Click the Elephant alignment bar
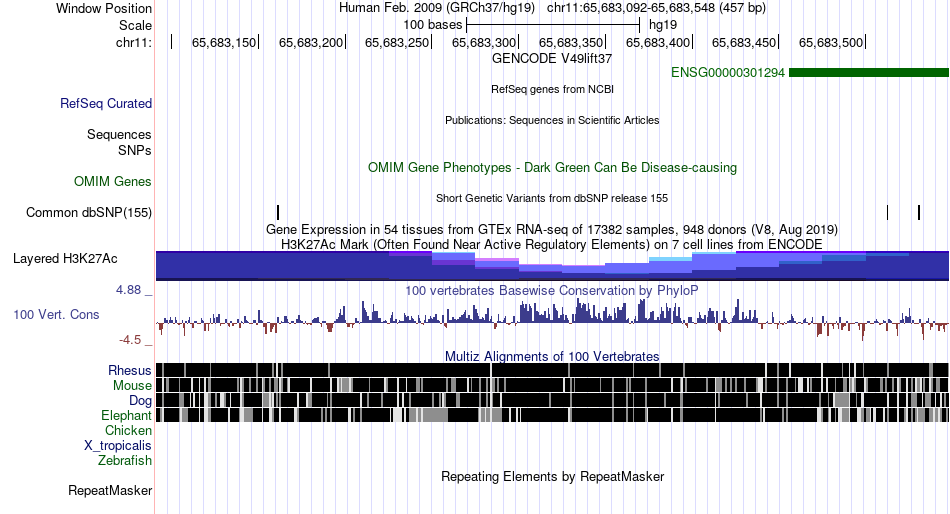The width and height of the screenshot is (950, 514). (x=552, y=415)
